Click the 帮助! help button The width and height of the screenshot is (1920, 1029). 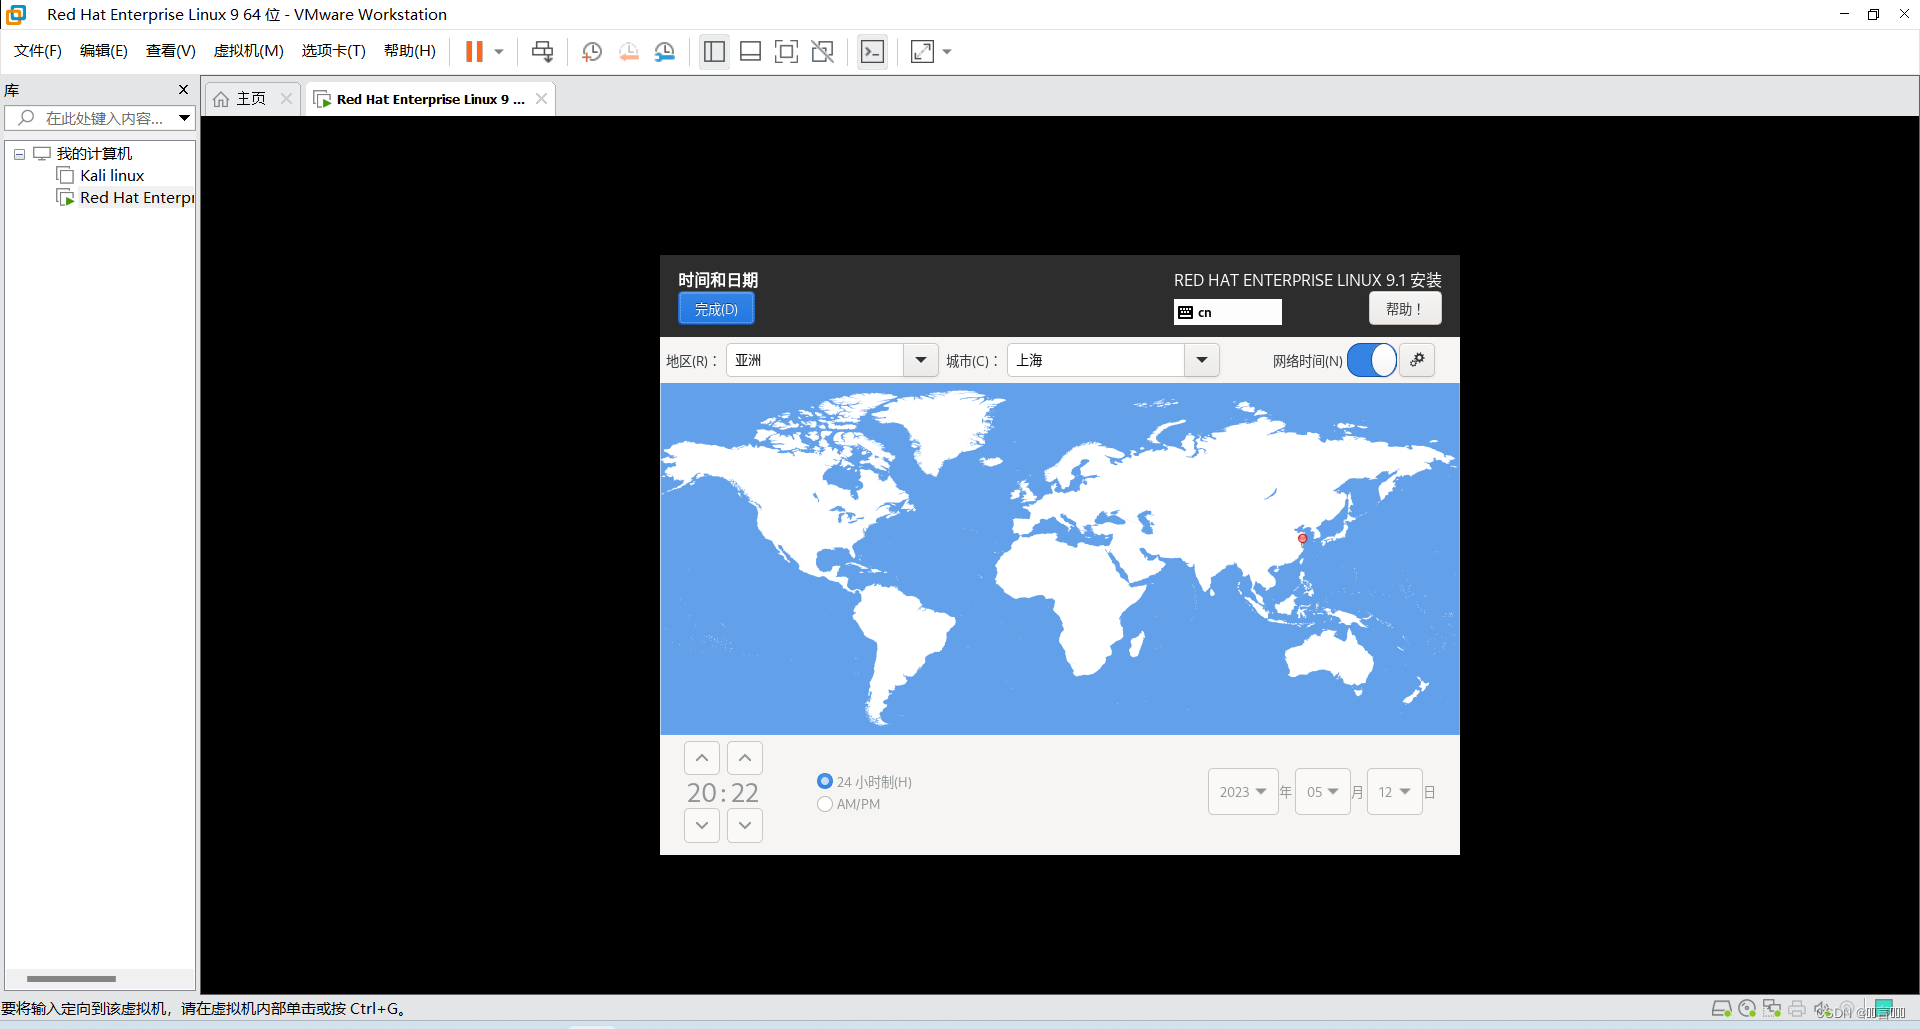point(1405,309)
